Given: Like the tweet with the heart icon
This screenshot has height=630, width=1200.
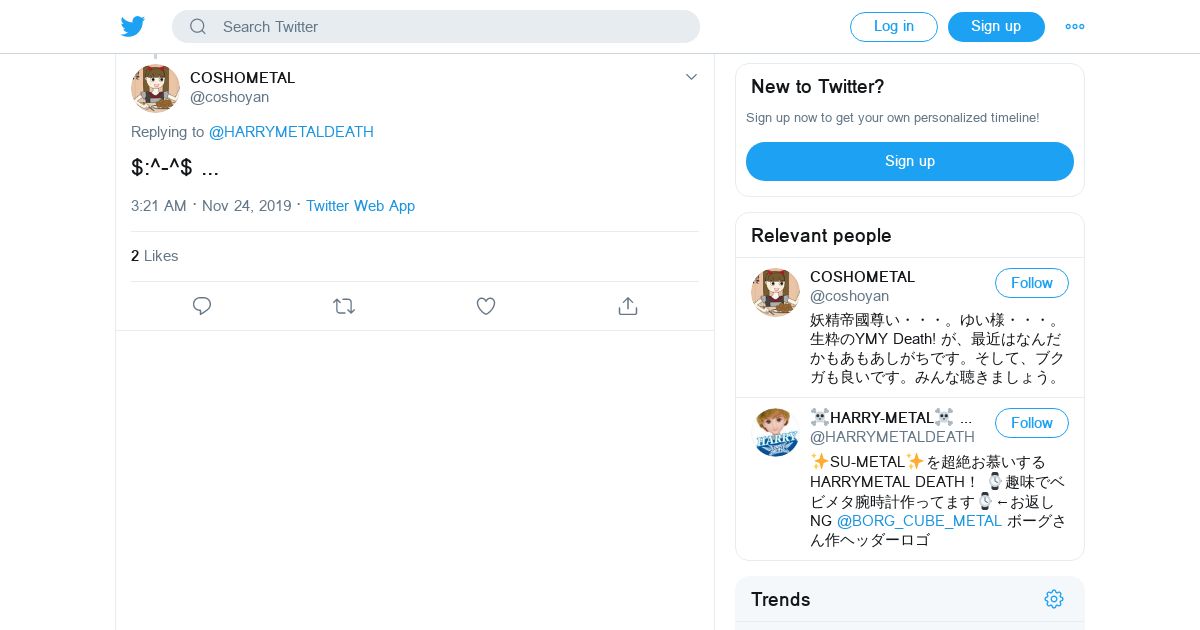Looking at the screenshot, I should pos(486,306).
